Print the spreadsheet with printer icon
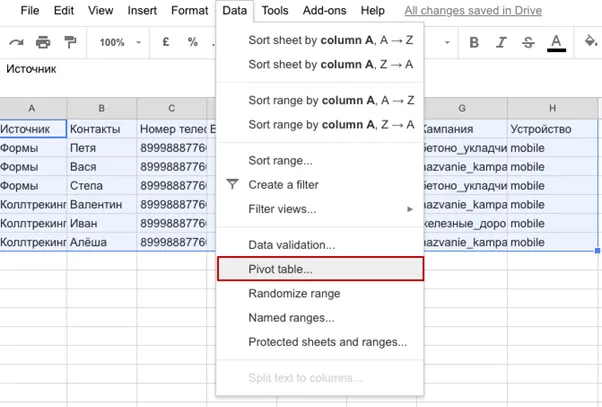The width and height of the screenshot is (602, 407). 43,42
